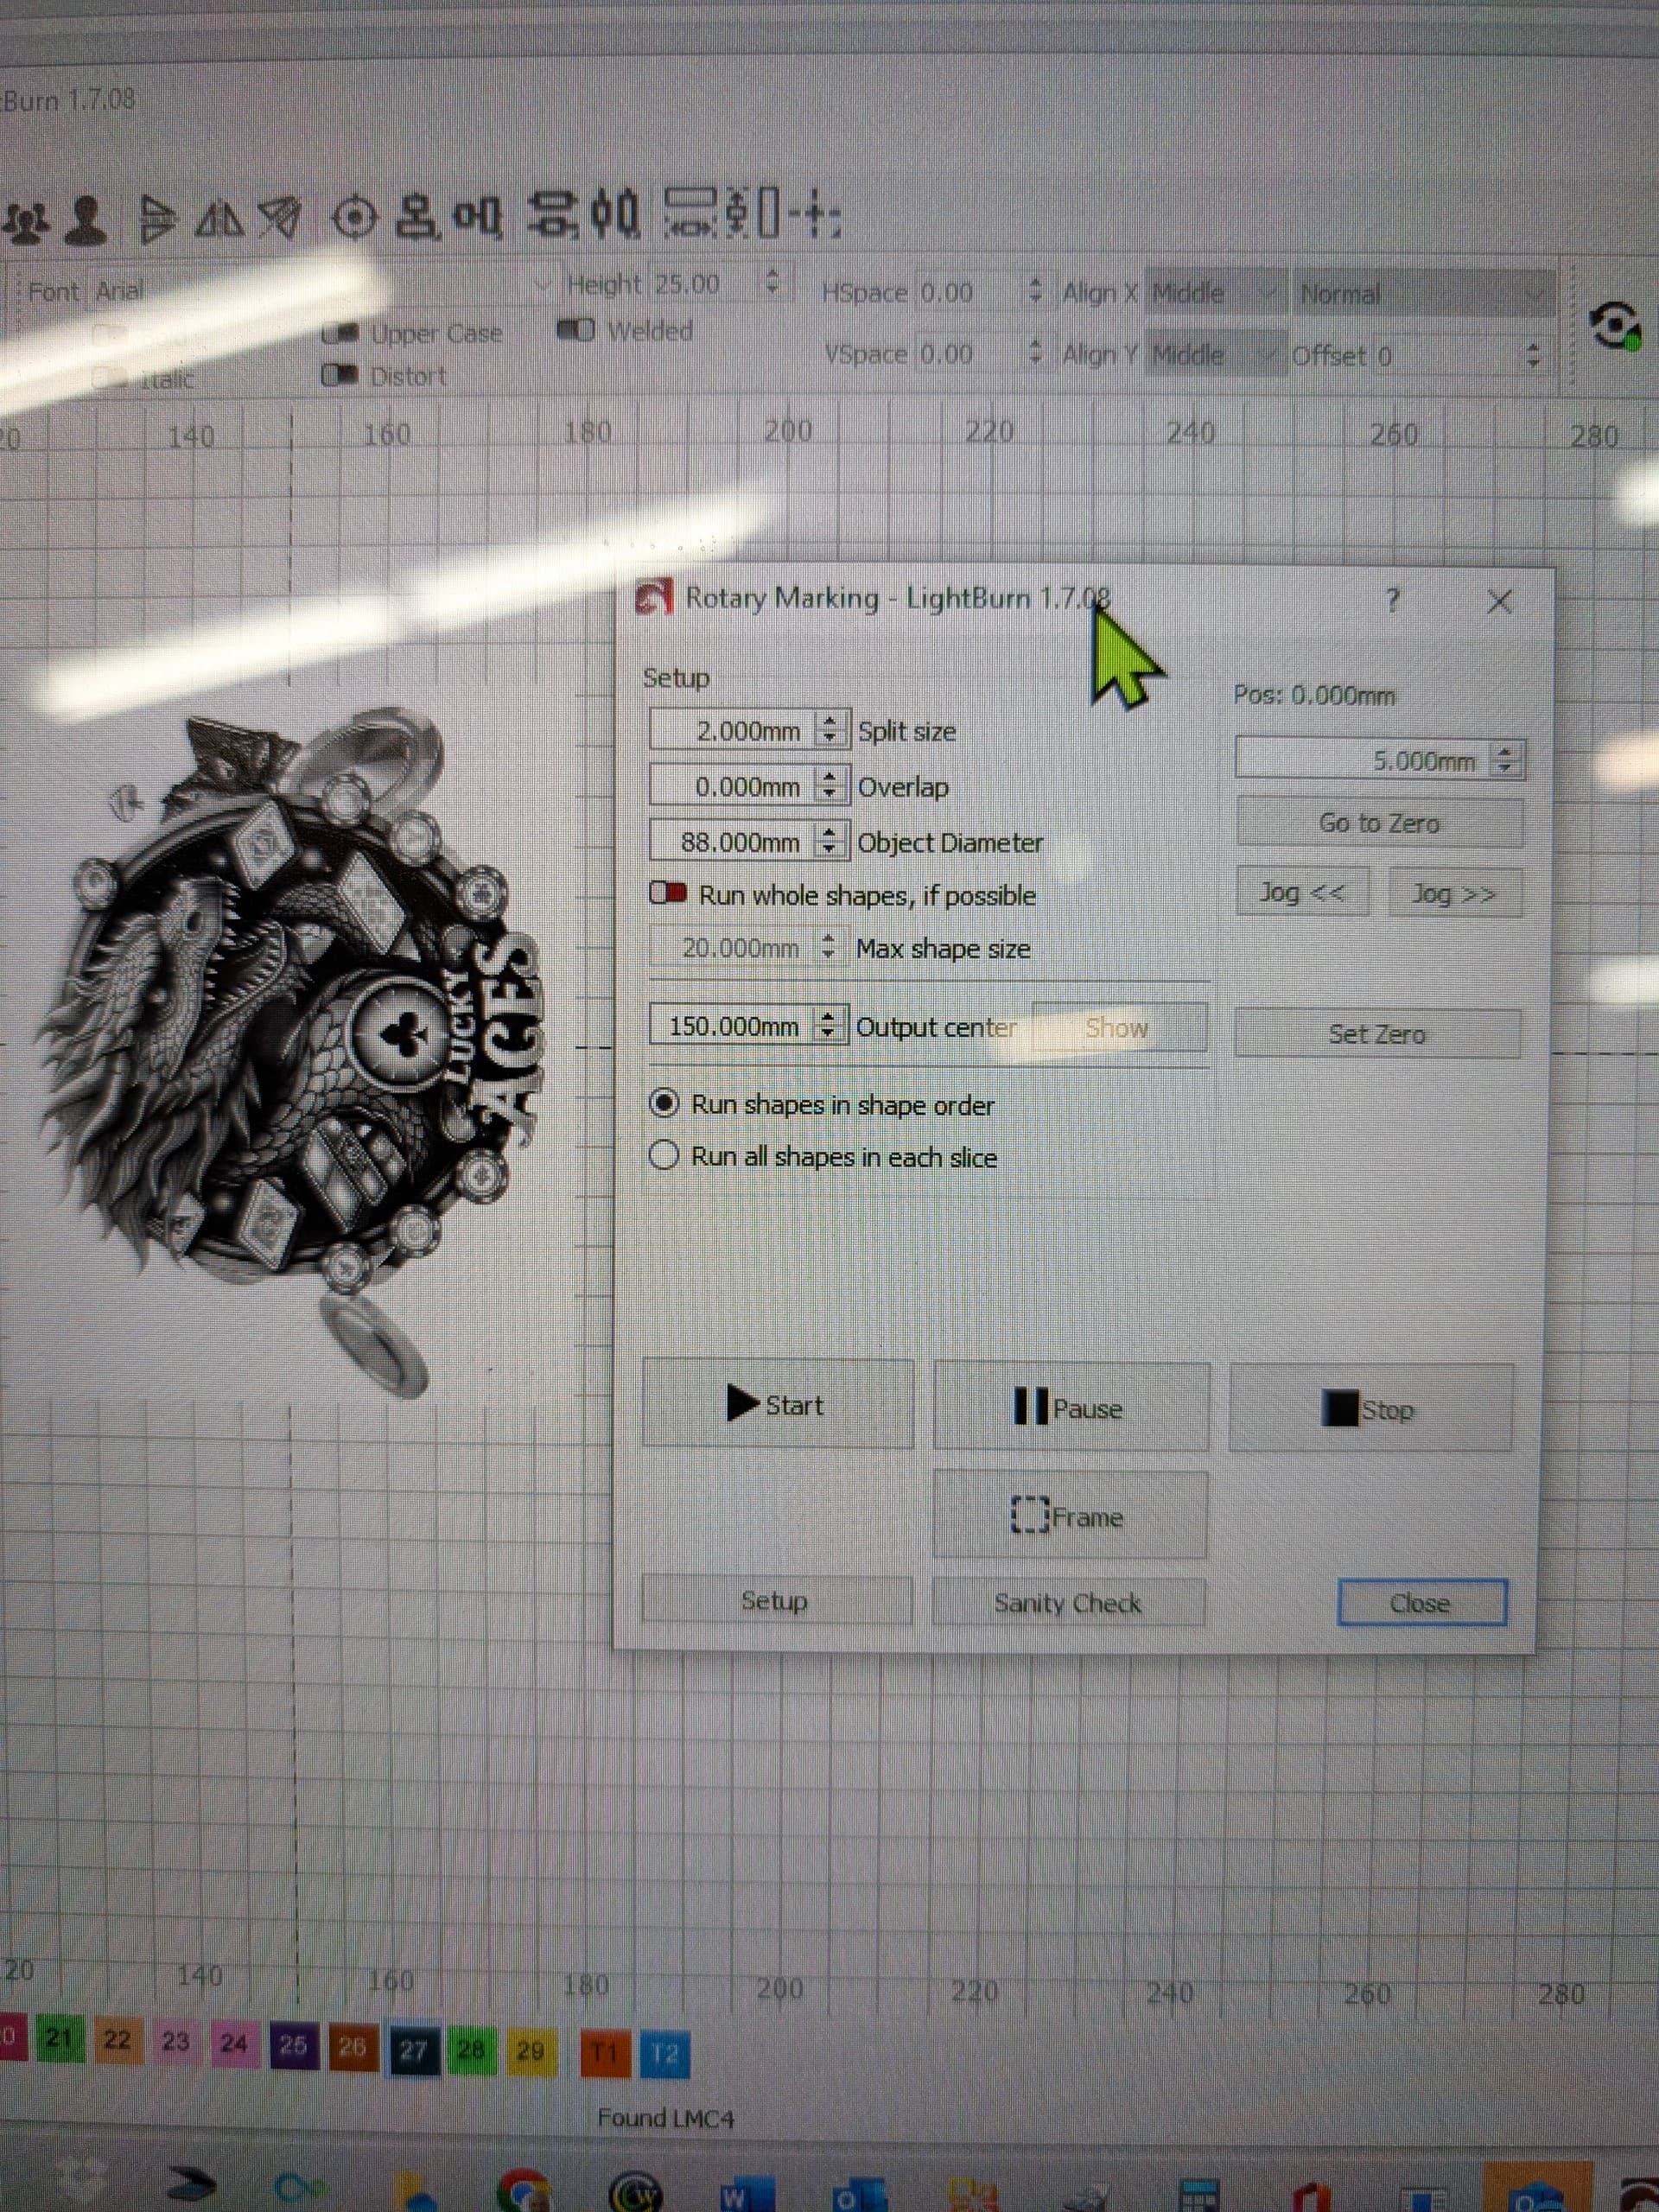Viewport: 1659px width, 2212px height.
Task: Click the Set Zero button
Action: coord(1378,1034)
